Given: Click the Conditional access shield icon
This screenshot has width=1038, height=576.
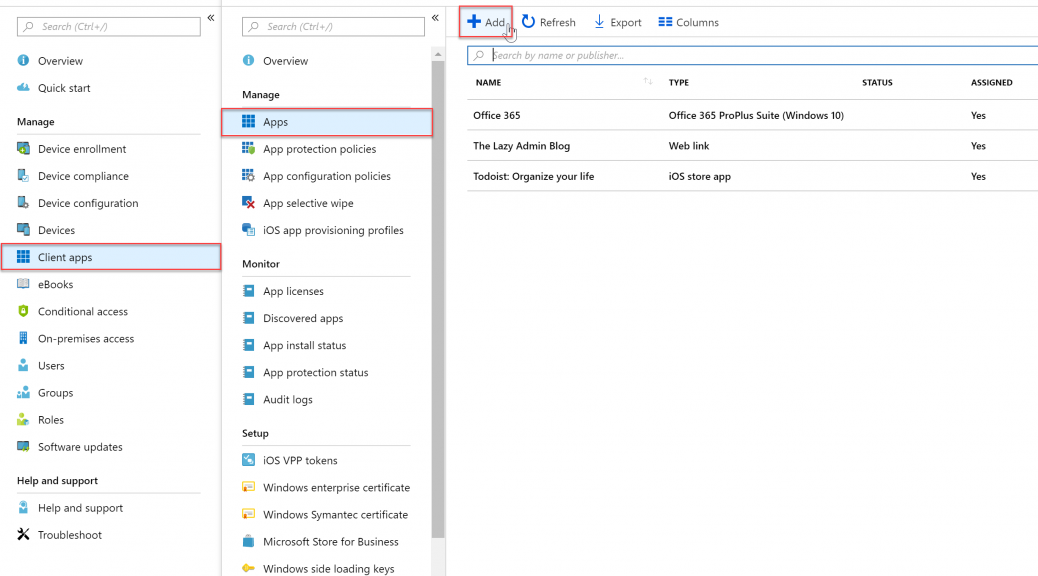Looking at the screenshot, I should coord(23,312).
